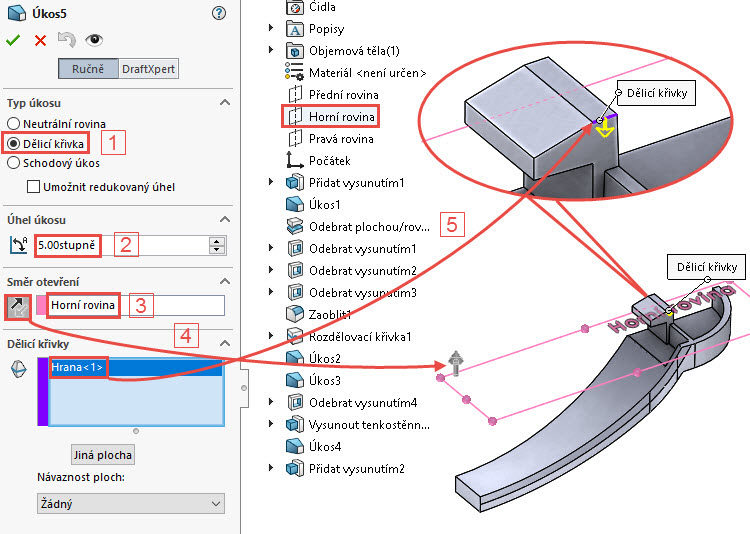Decrease draft angle with down stepper
This screenshot has height=534, width=750.
point(217,250)
